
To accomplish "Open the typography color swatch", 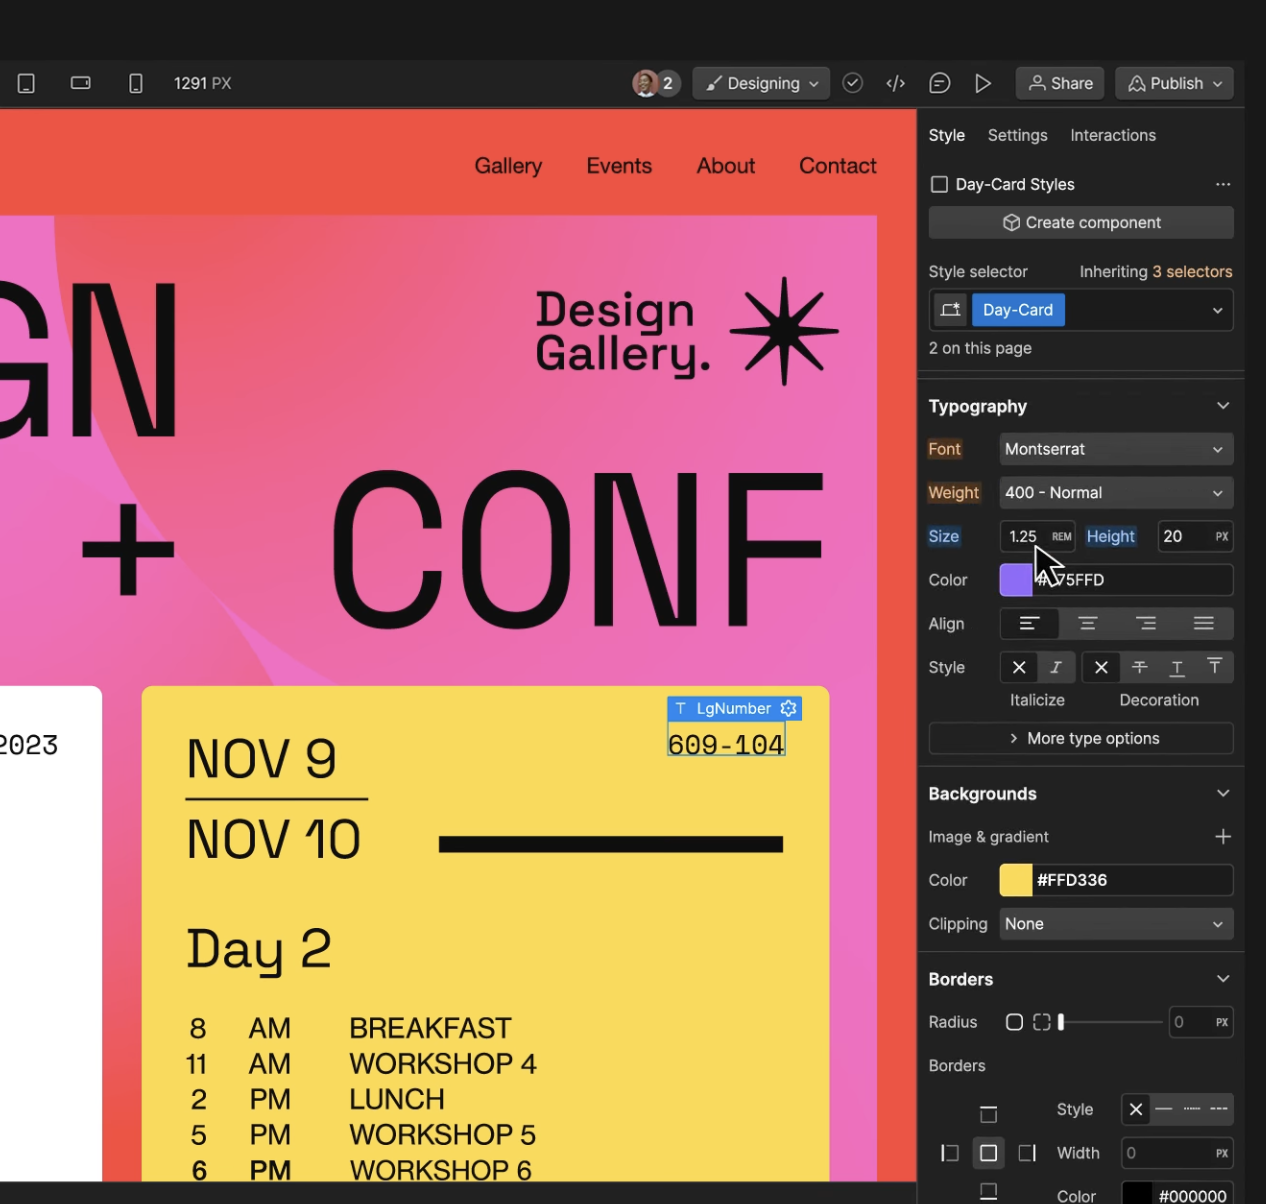I will (x=1014, y=580).
